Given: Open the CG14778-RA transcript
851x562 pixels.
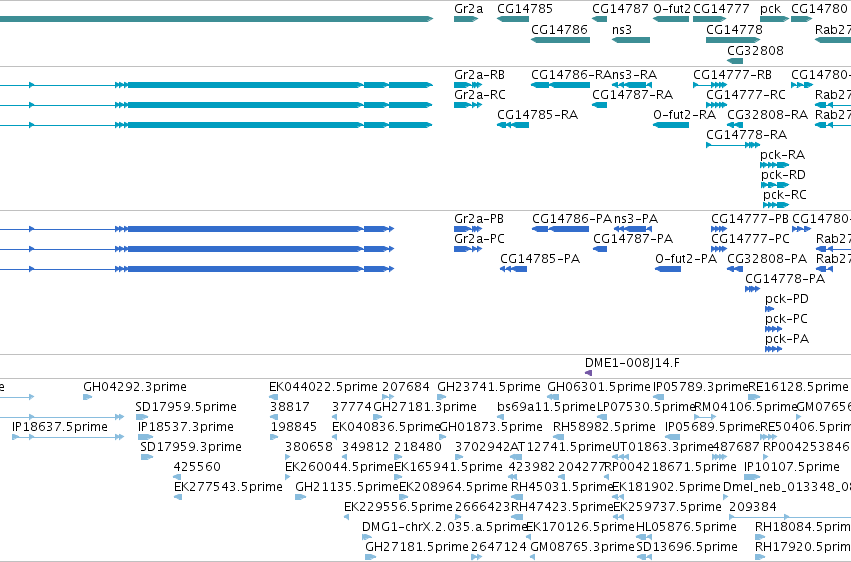Looking at the screenshot, I should click(733, 145).
